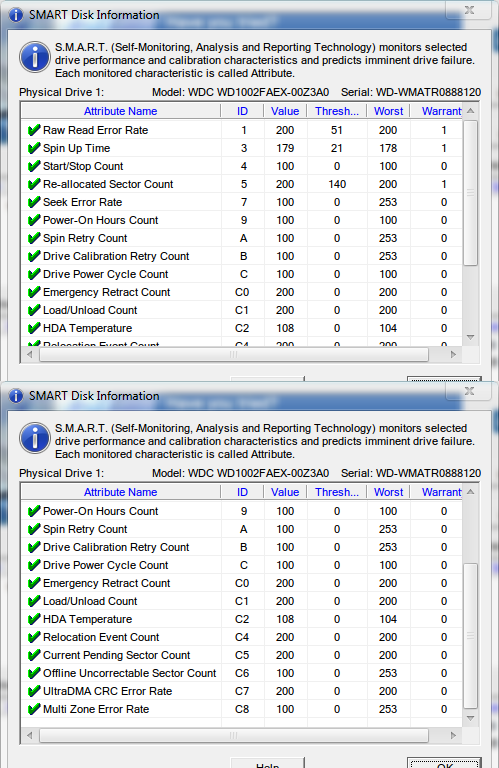Click the green check icon beside Start/Stop Count
Image resolution: width=499 pixels, height=768 pixels.
34,167
